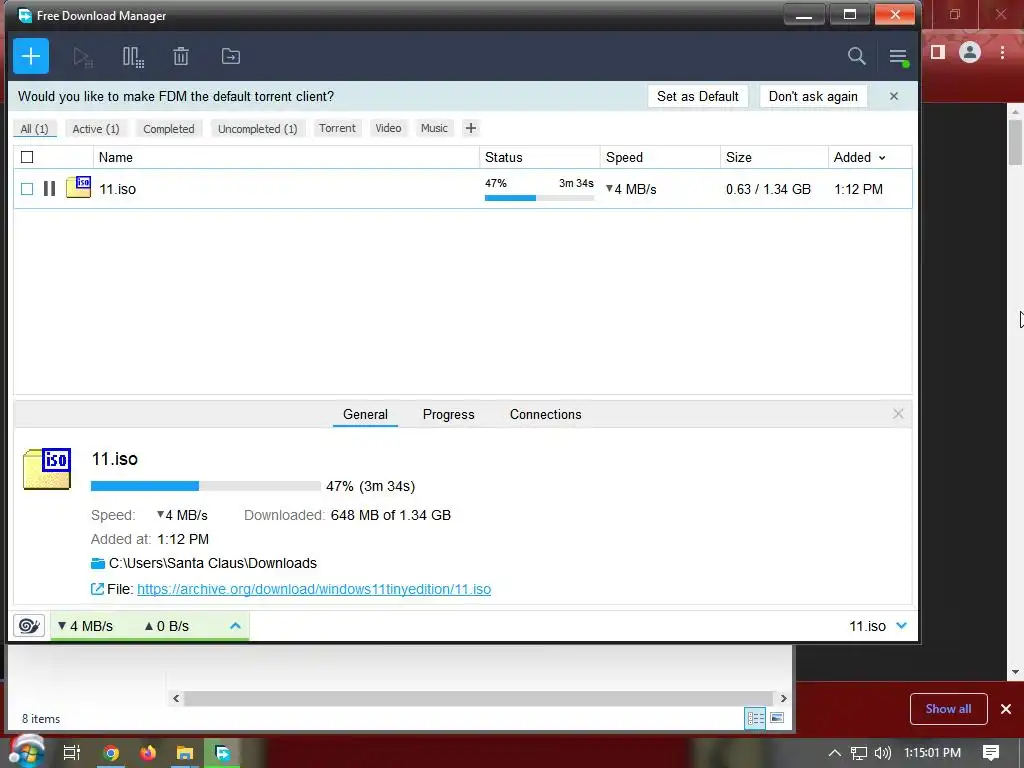
Task: Add a new download with plus button
Action: (31, 56)
